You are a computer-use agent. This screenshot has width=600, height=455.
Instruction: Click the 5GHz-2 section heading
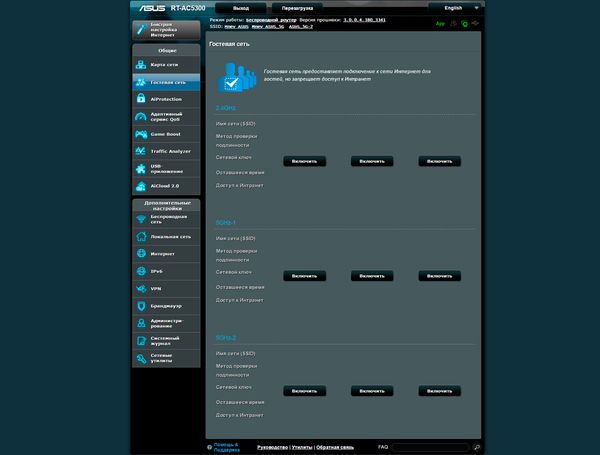click(226, 338)
